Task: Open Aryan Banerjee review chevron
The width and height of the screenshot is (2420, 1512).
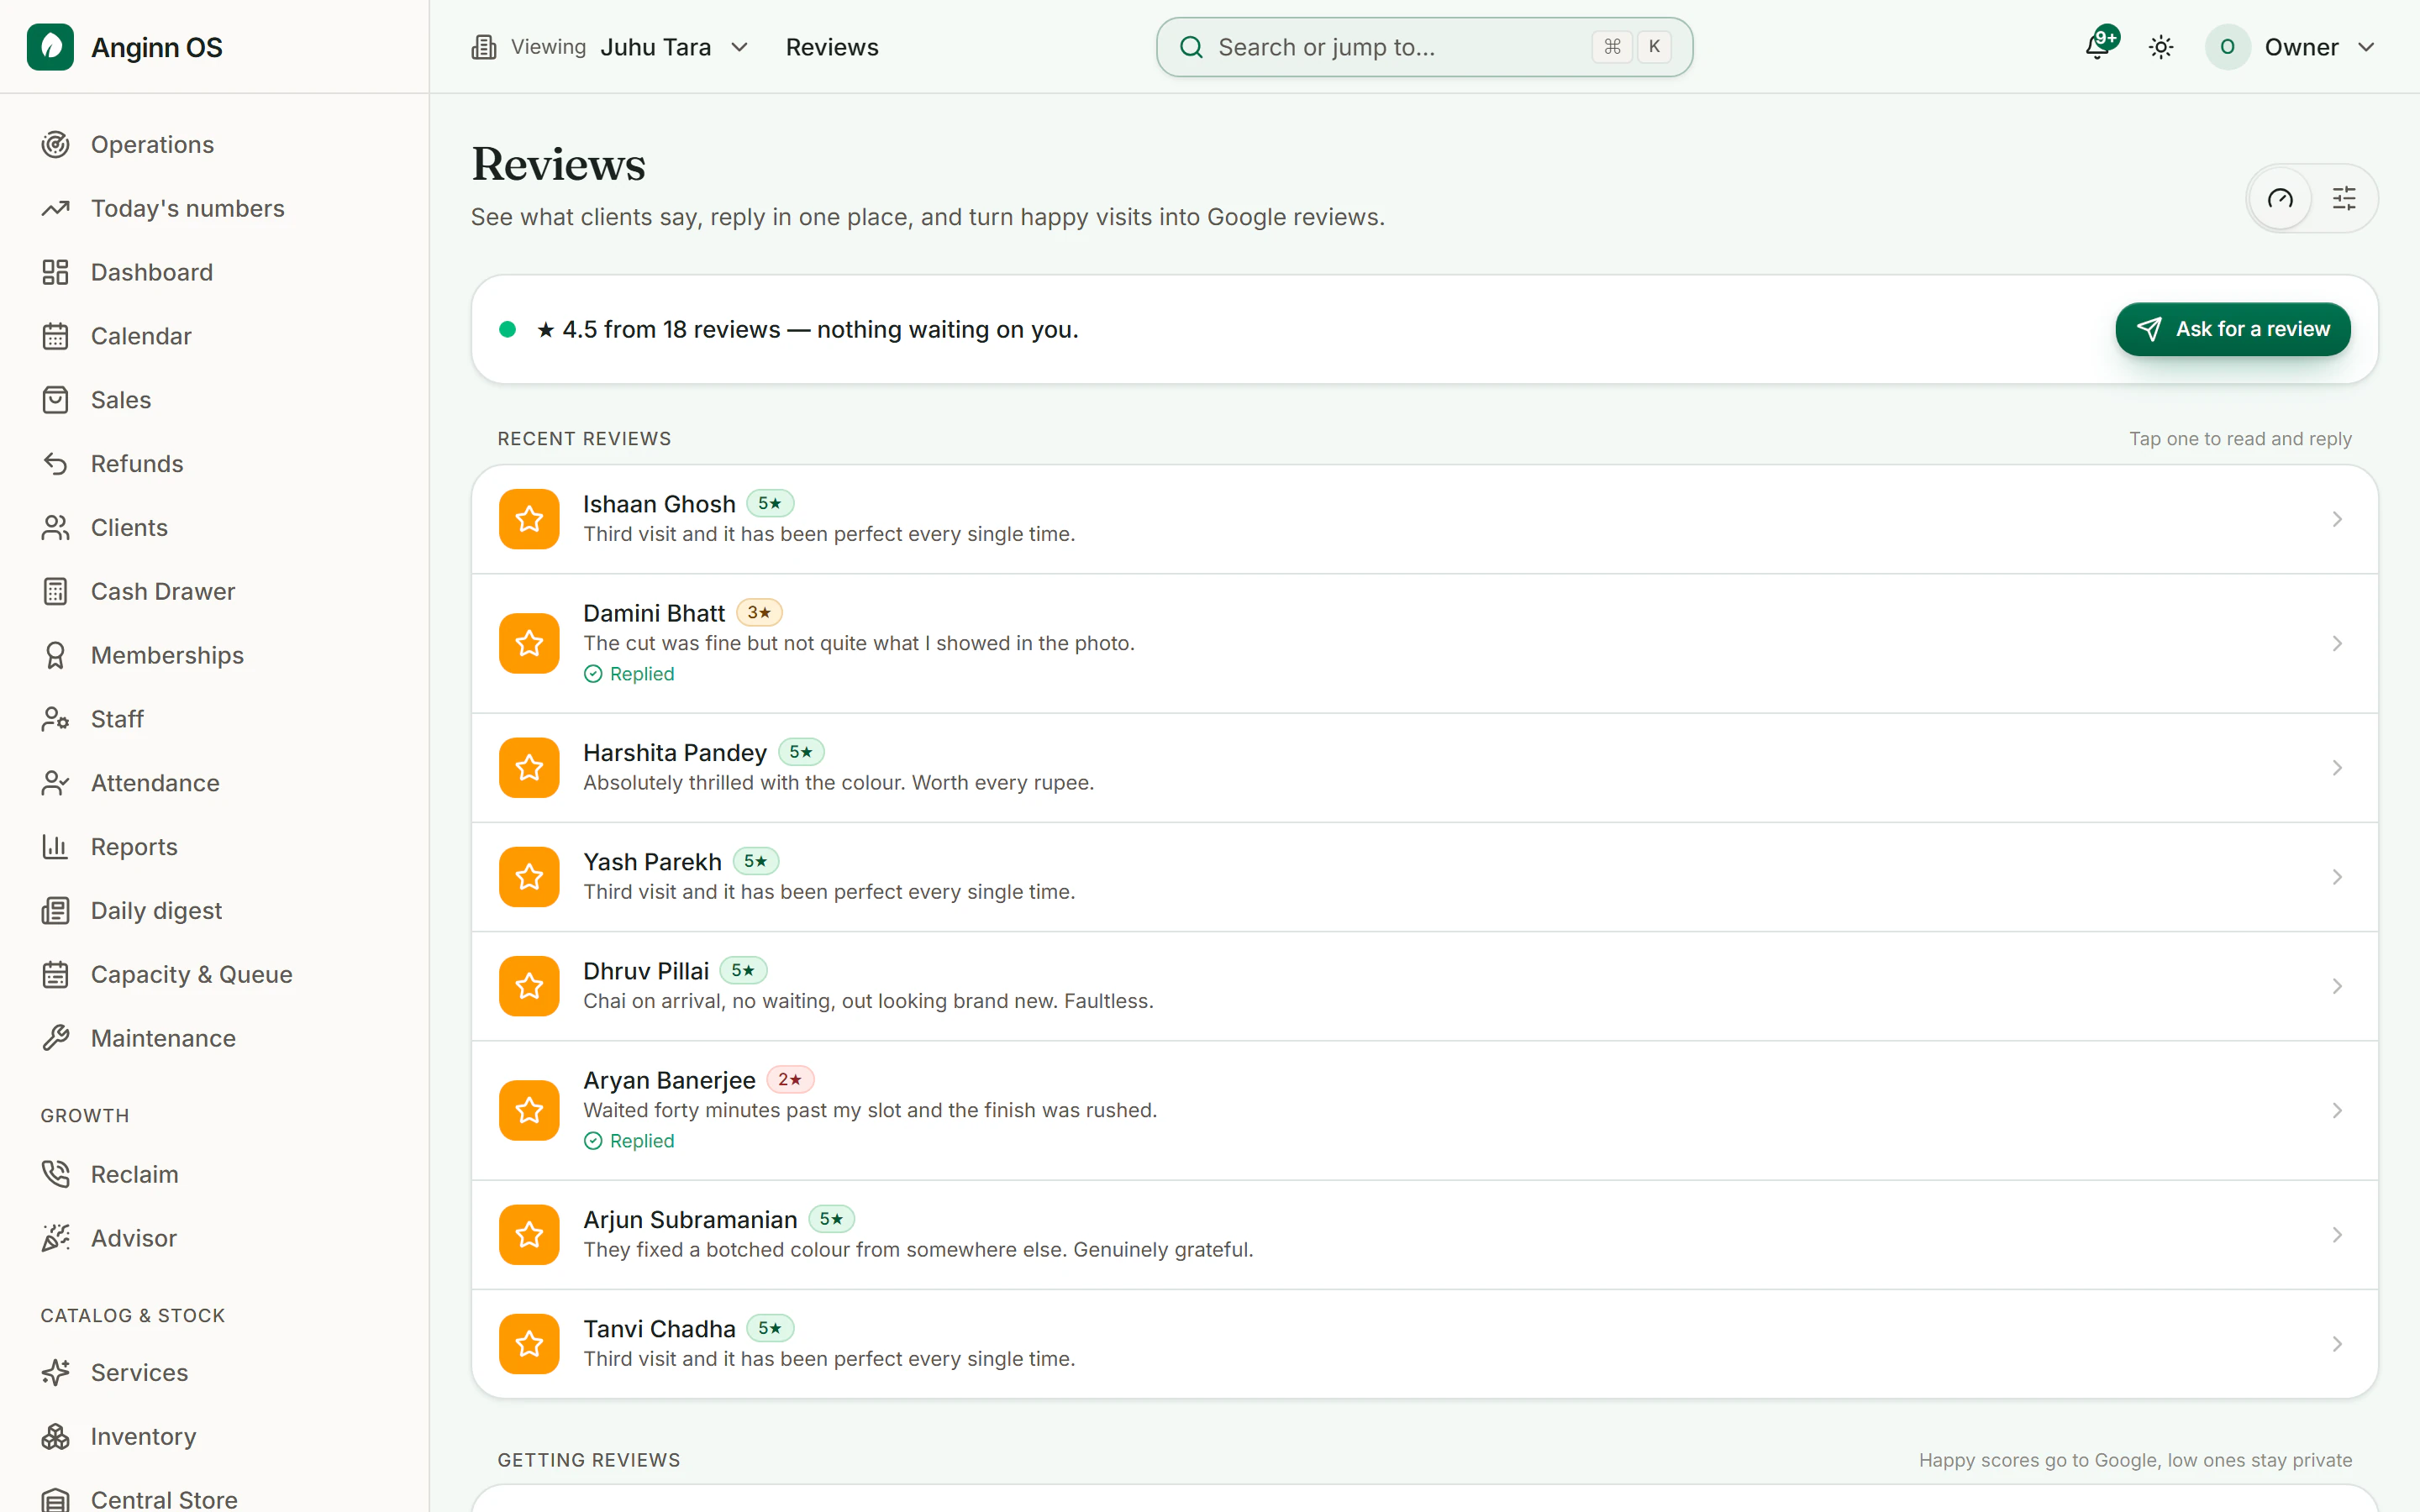Action: [x=2337, y=1110]
